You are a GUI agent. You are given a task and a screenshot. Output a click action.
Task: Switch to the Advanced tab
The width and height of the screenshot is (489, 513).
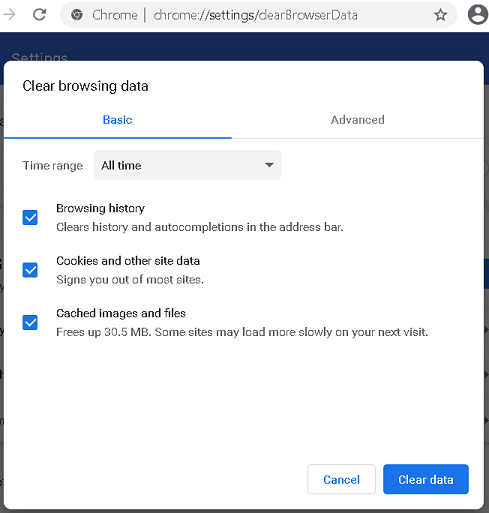point(357,120)
